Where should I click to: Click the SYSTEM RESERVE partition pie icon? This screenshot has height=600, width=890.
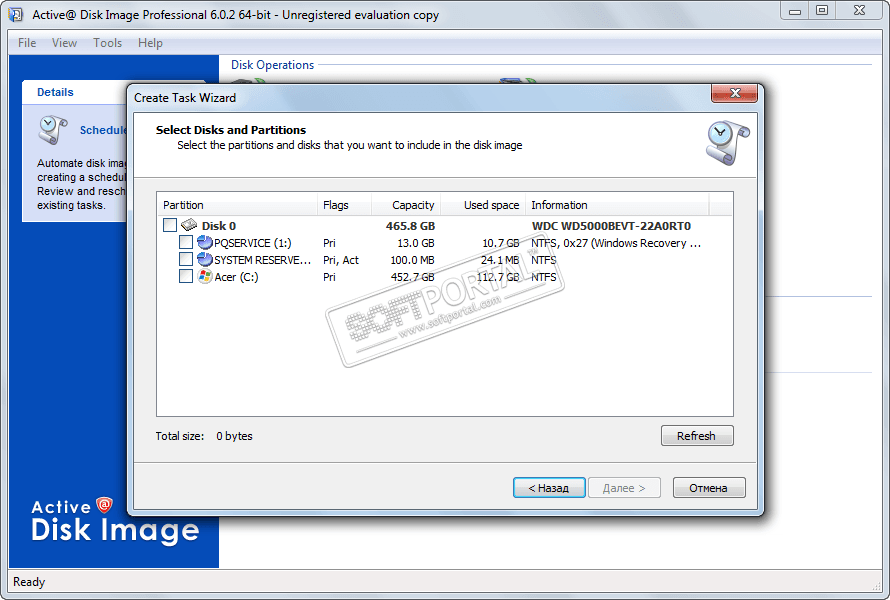point(204,259)
